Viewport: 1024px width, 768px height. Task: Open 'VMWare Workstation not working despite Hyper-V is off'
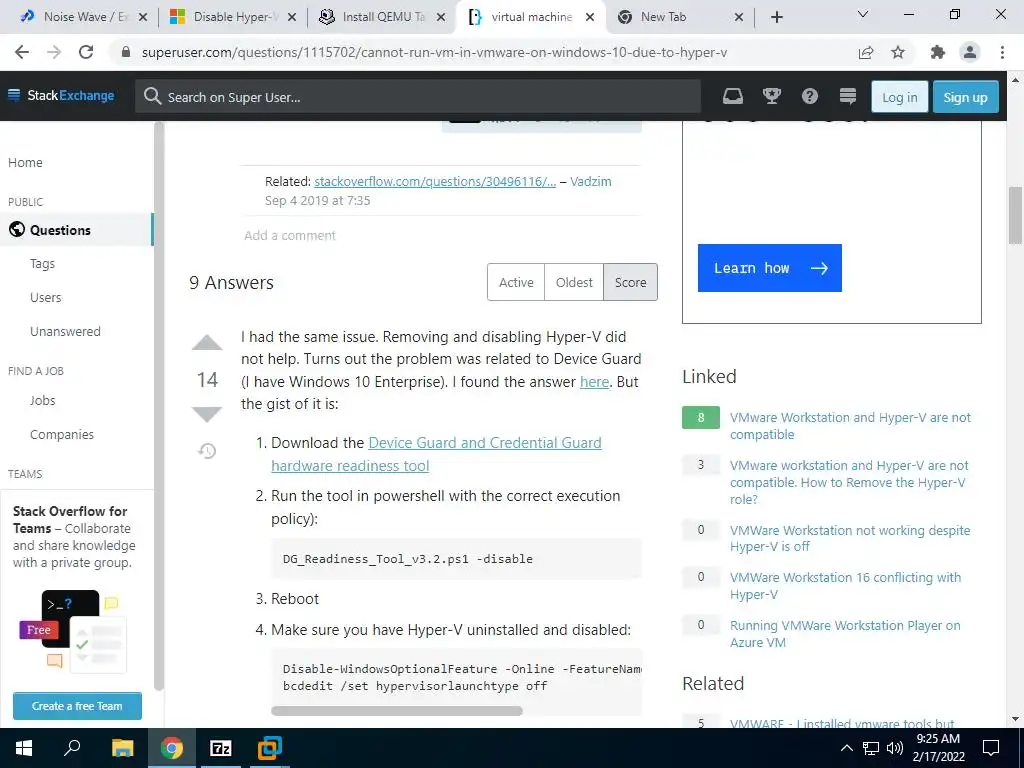coord(850,538)
